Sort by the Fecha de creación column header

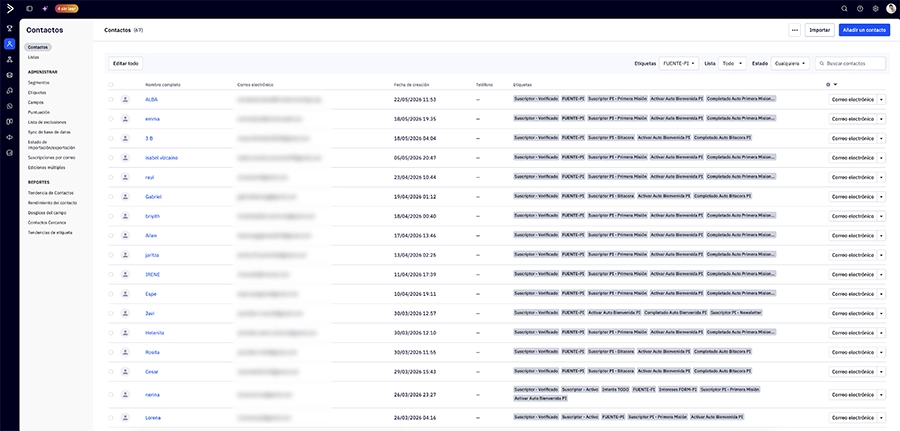click(x=412, y=84)
